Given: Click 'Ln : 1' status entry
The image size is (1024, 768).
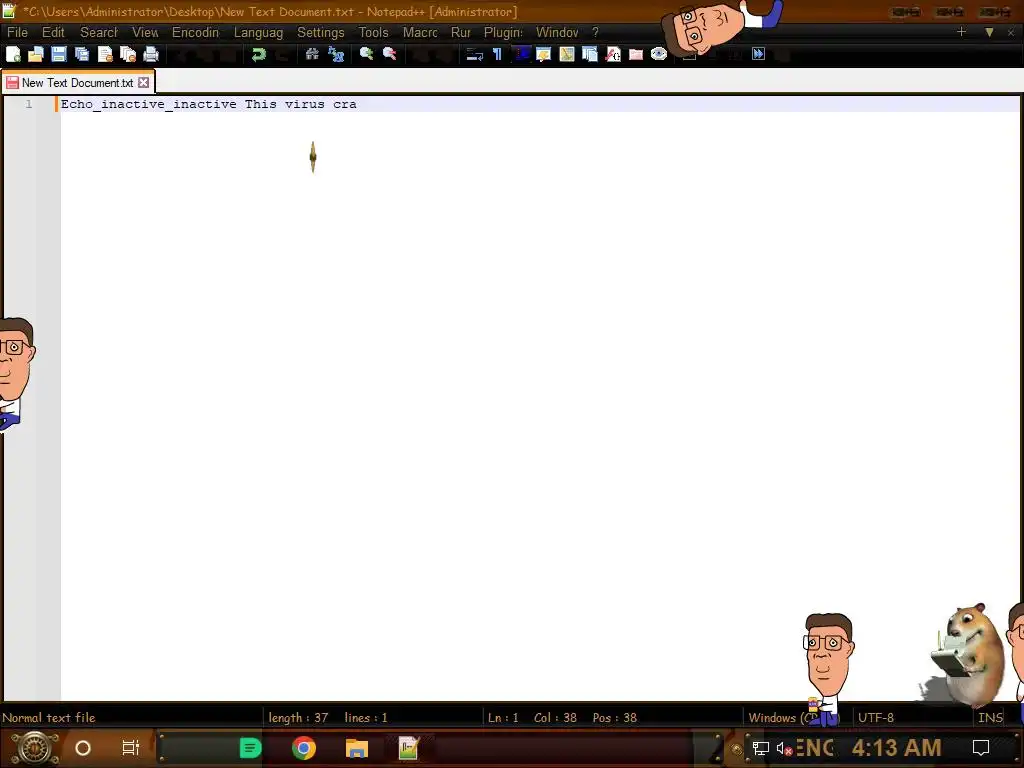Looking at the screenshot, I should click(x=503, y=718).
